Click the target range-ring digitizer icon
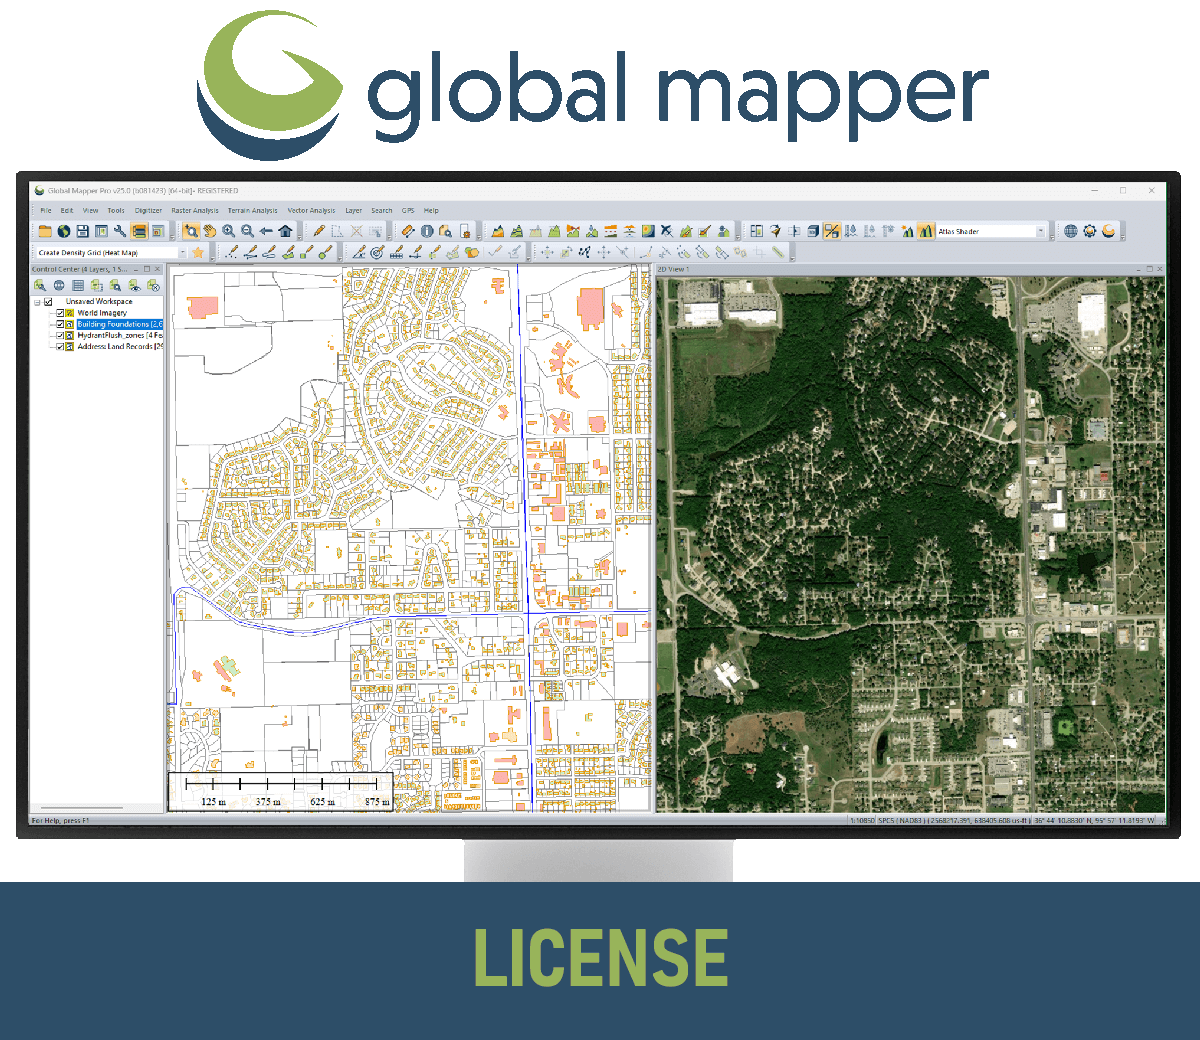This screenshot has height=1040, width=1200. [376, 252]
